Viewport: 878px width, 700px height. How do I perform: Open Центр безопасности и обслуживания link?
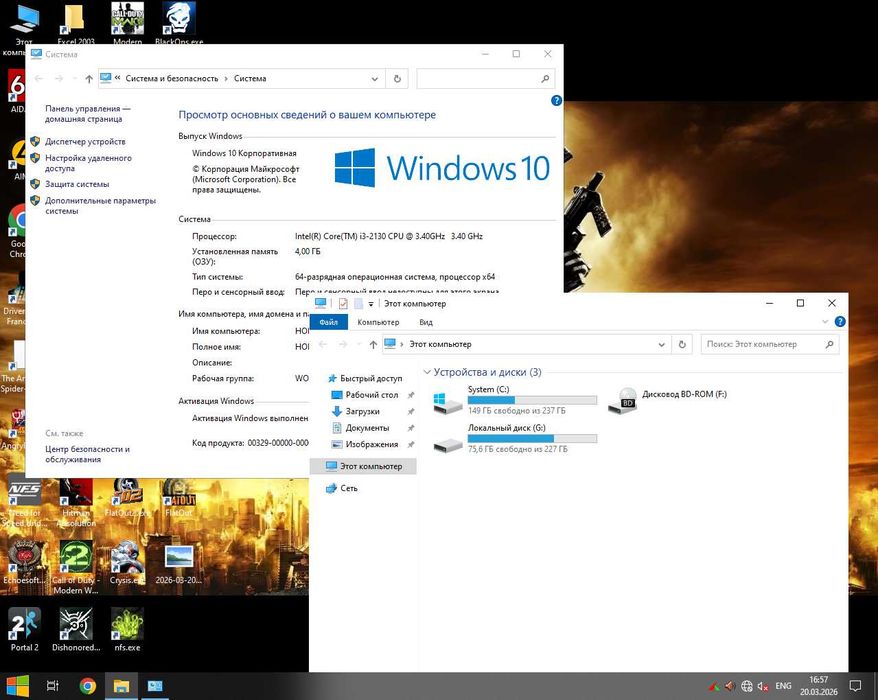(87, 454)
